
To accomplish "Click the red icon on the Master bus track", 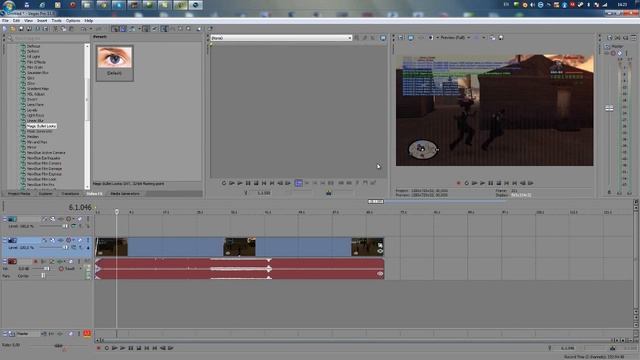I will 87,333.
